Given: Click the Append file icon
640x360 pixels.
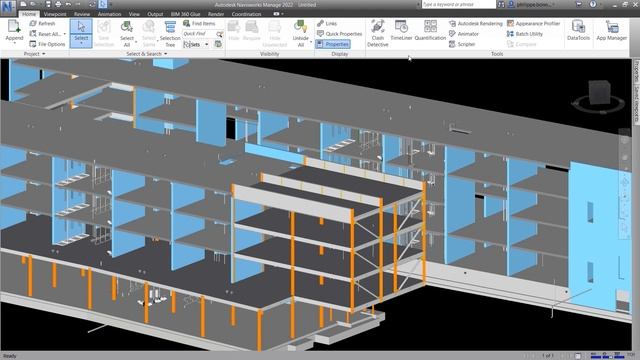Looking at the screenshot, I should coord(14,27).
